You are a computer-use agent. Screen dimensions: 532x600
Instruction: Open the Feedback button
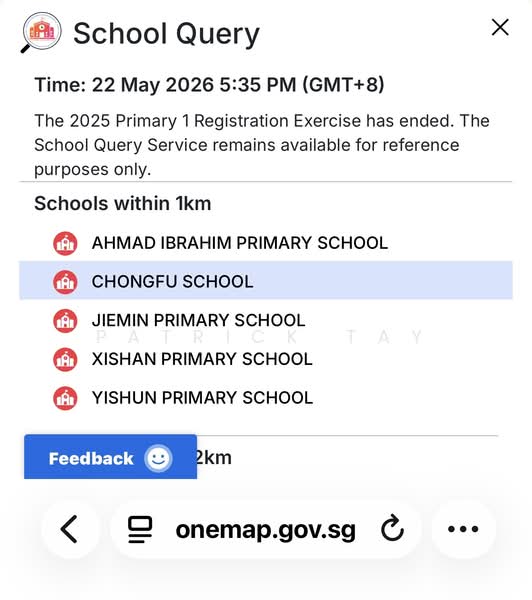[x=111, y=457]
